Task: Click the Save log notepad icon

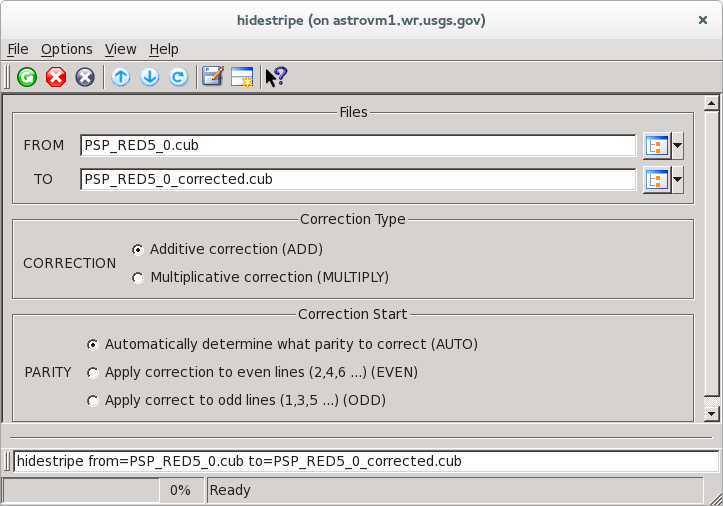Action: click(x=212, y=77)
